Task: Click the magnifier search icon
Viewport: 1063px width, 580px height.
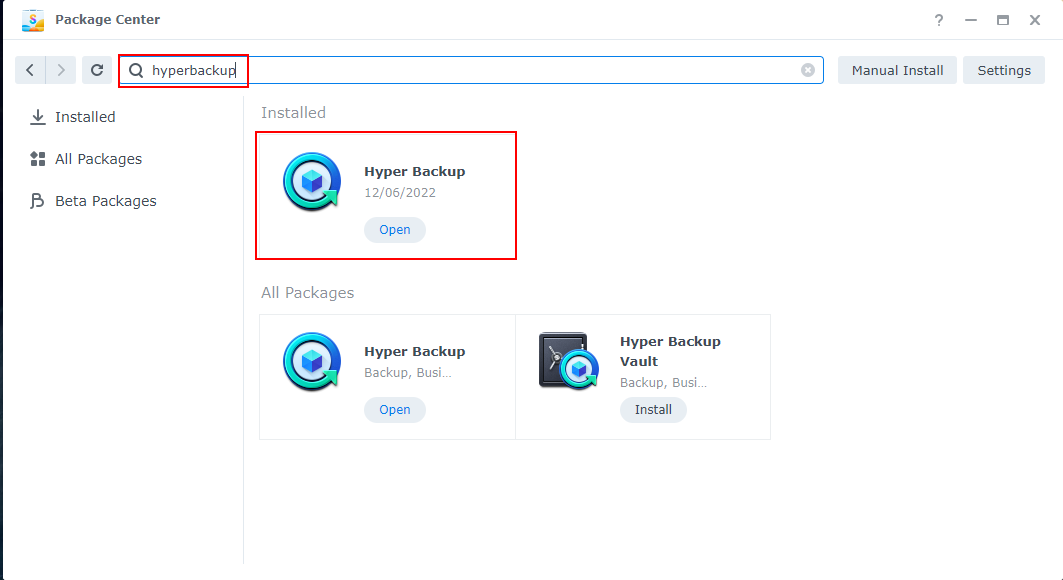Action: pos(136,71)
